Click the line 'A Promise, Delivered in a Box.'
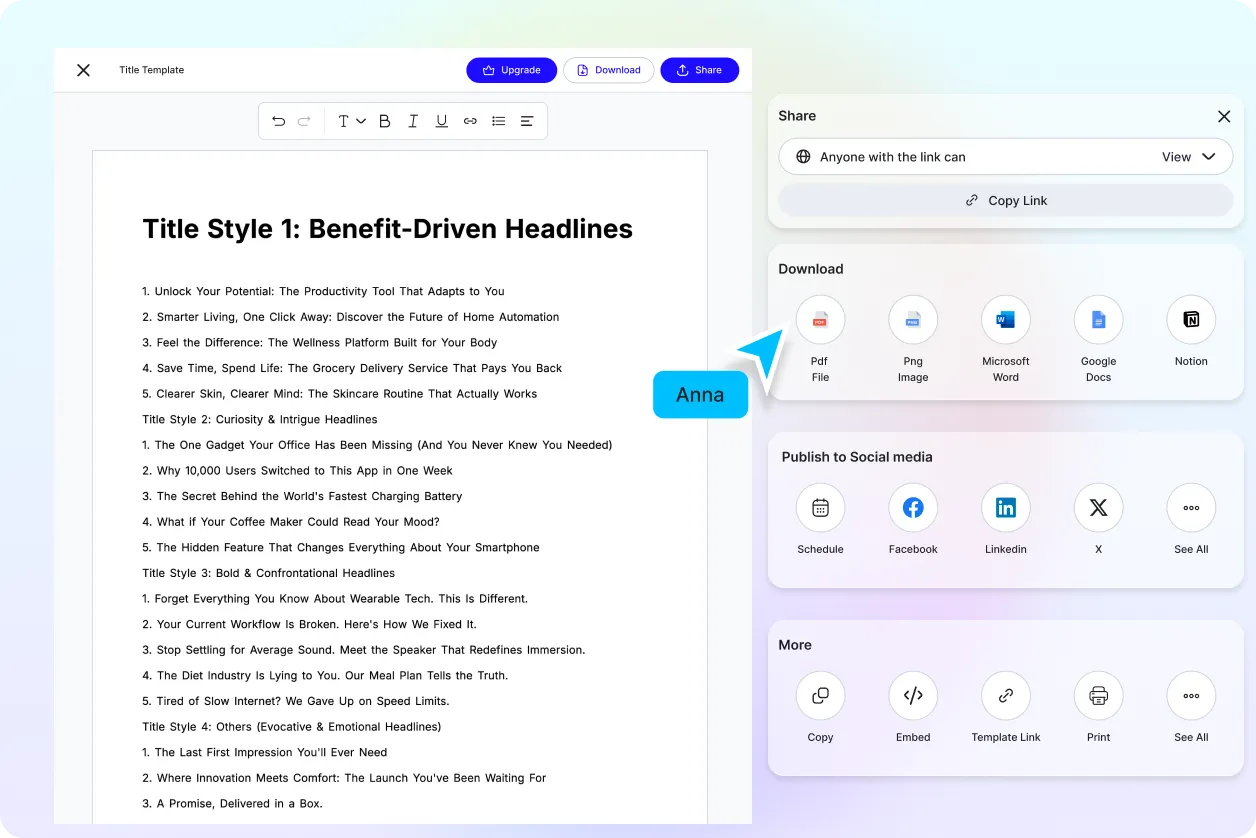This screenshot has height=838, width=1256. [232, 803]
